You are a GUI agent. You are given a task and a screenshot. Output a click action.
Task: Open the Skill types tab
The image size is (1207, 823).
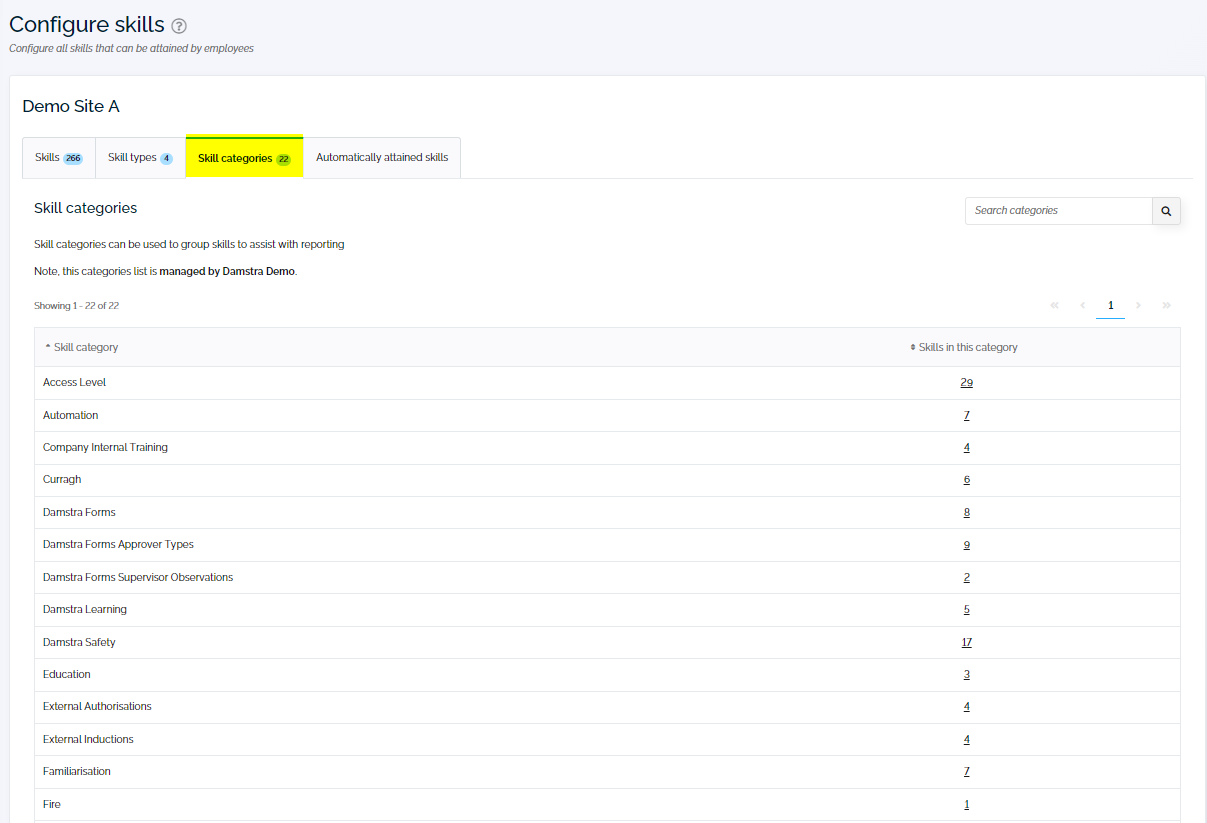coord(139,157)
